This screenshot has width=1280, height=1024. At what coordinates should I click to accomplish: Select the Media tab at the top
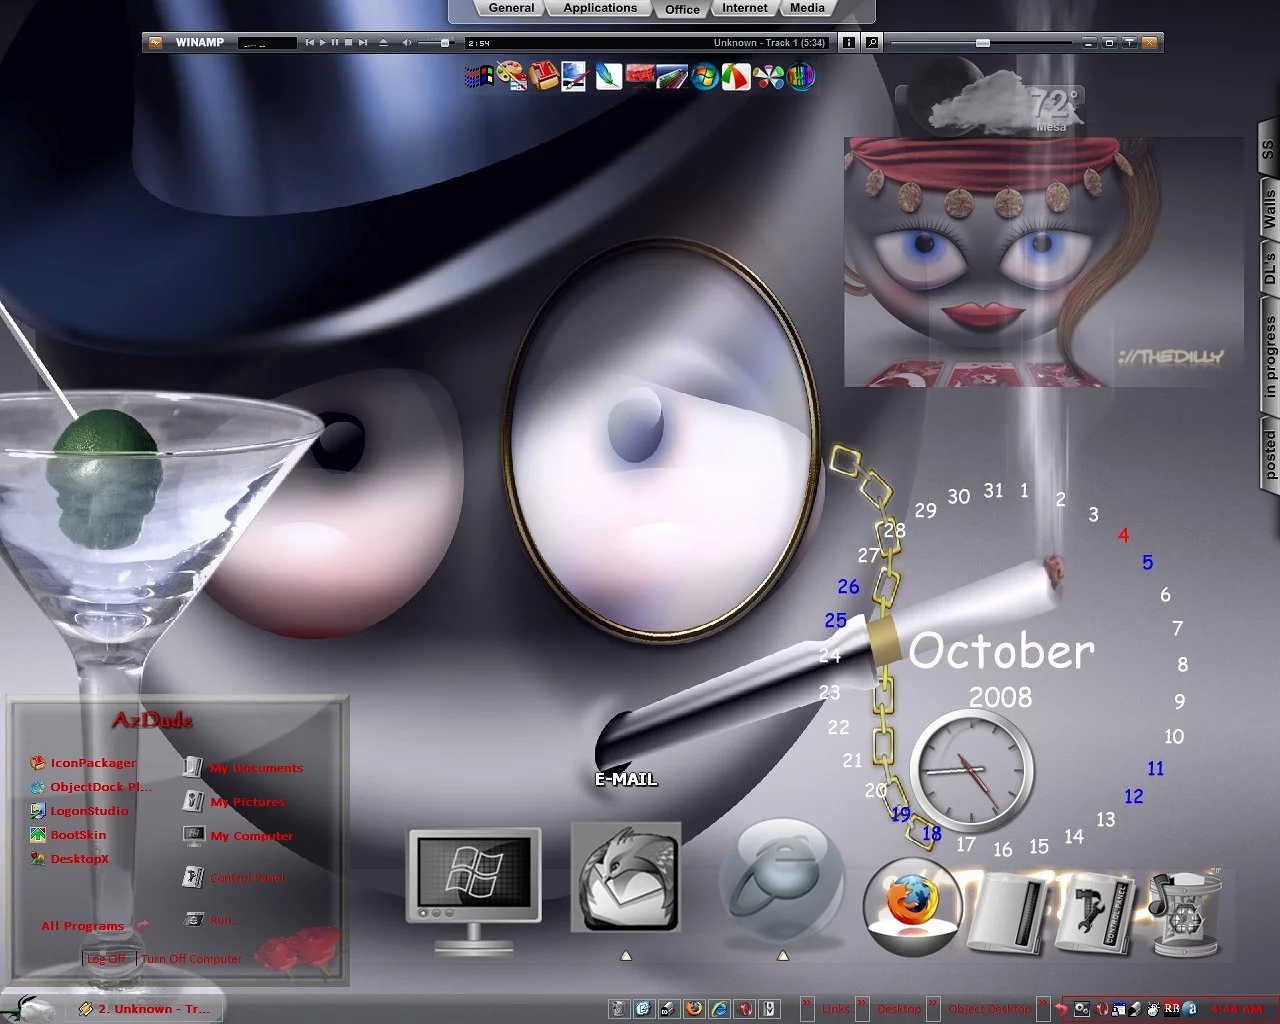(x=807, y=8)
